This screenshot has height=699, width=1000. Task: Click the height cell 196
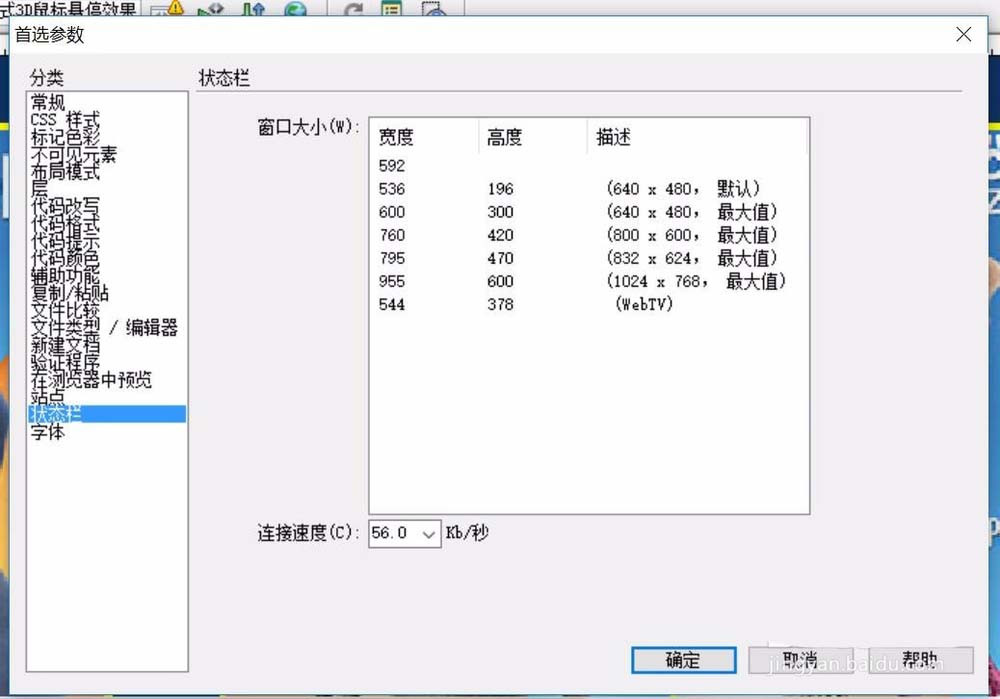tap(500, 189)
